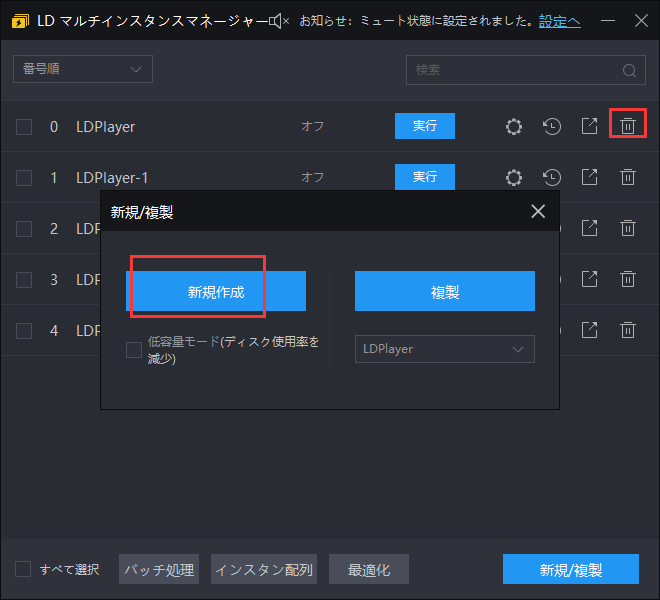This screenshot has width=660, height=600.
Task: Click trash icon in row 3
Action: pos(628,279)
